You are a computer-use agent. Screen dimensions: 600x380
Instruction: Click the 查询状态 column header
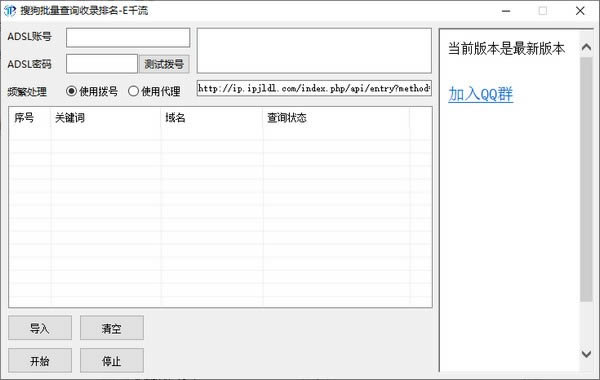336,118
